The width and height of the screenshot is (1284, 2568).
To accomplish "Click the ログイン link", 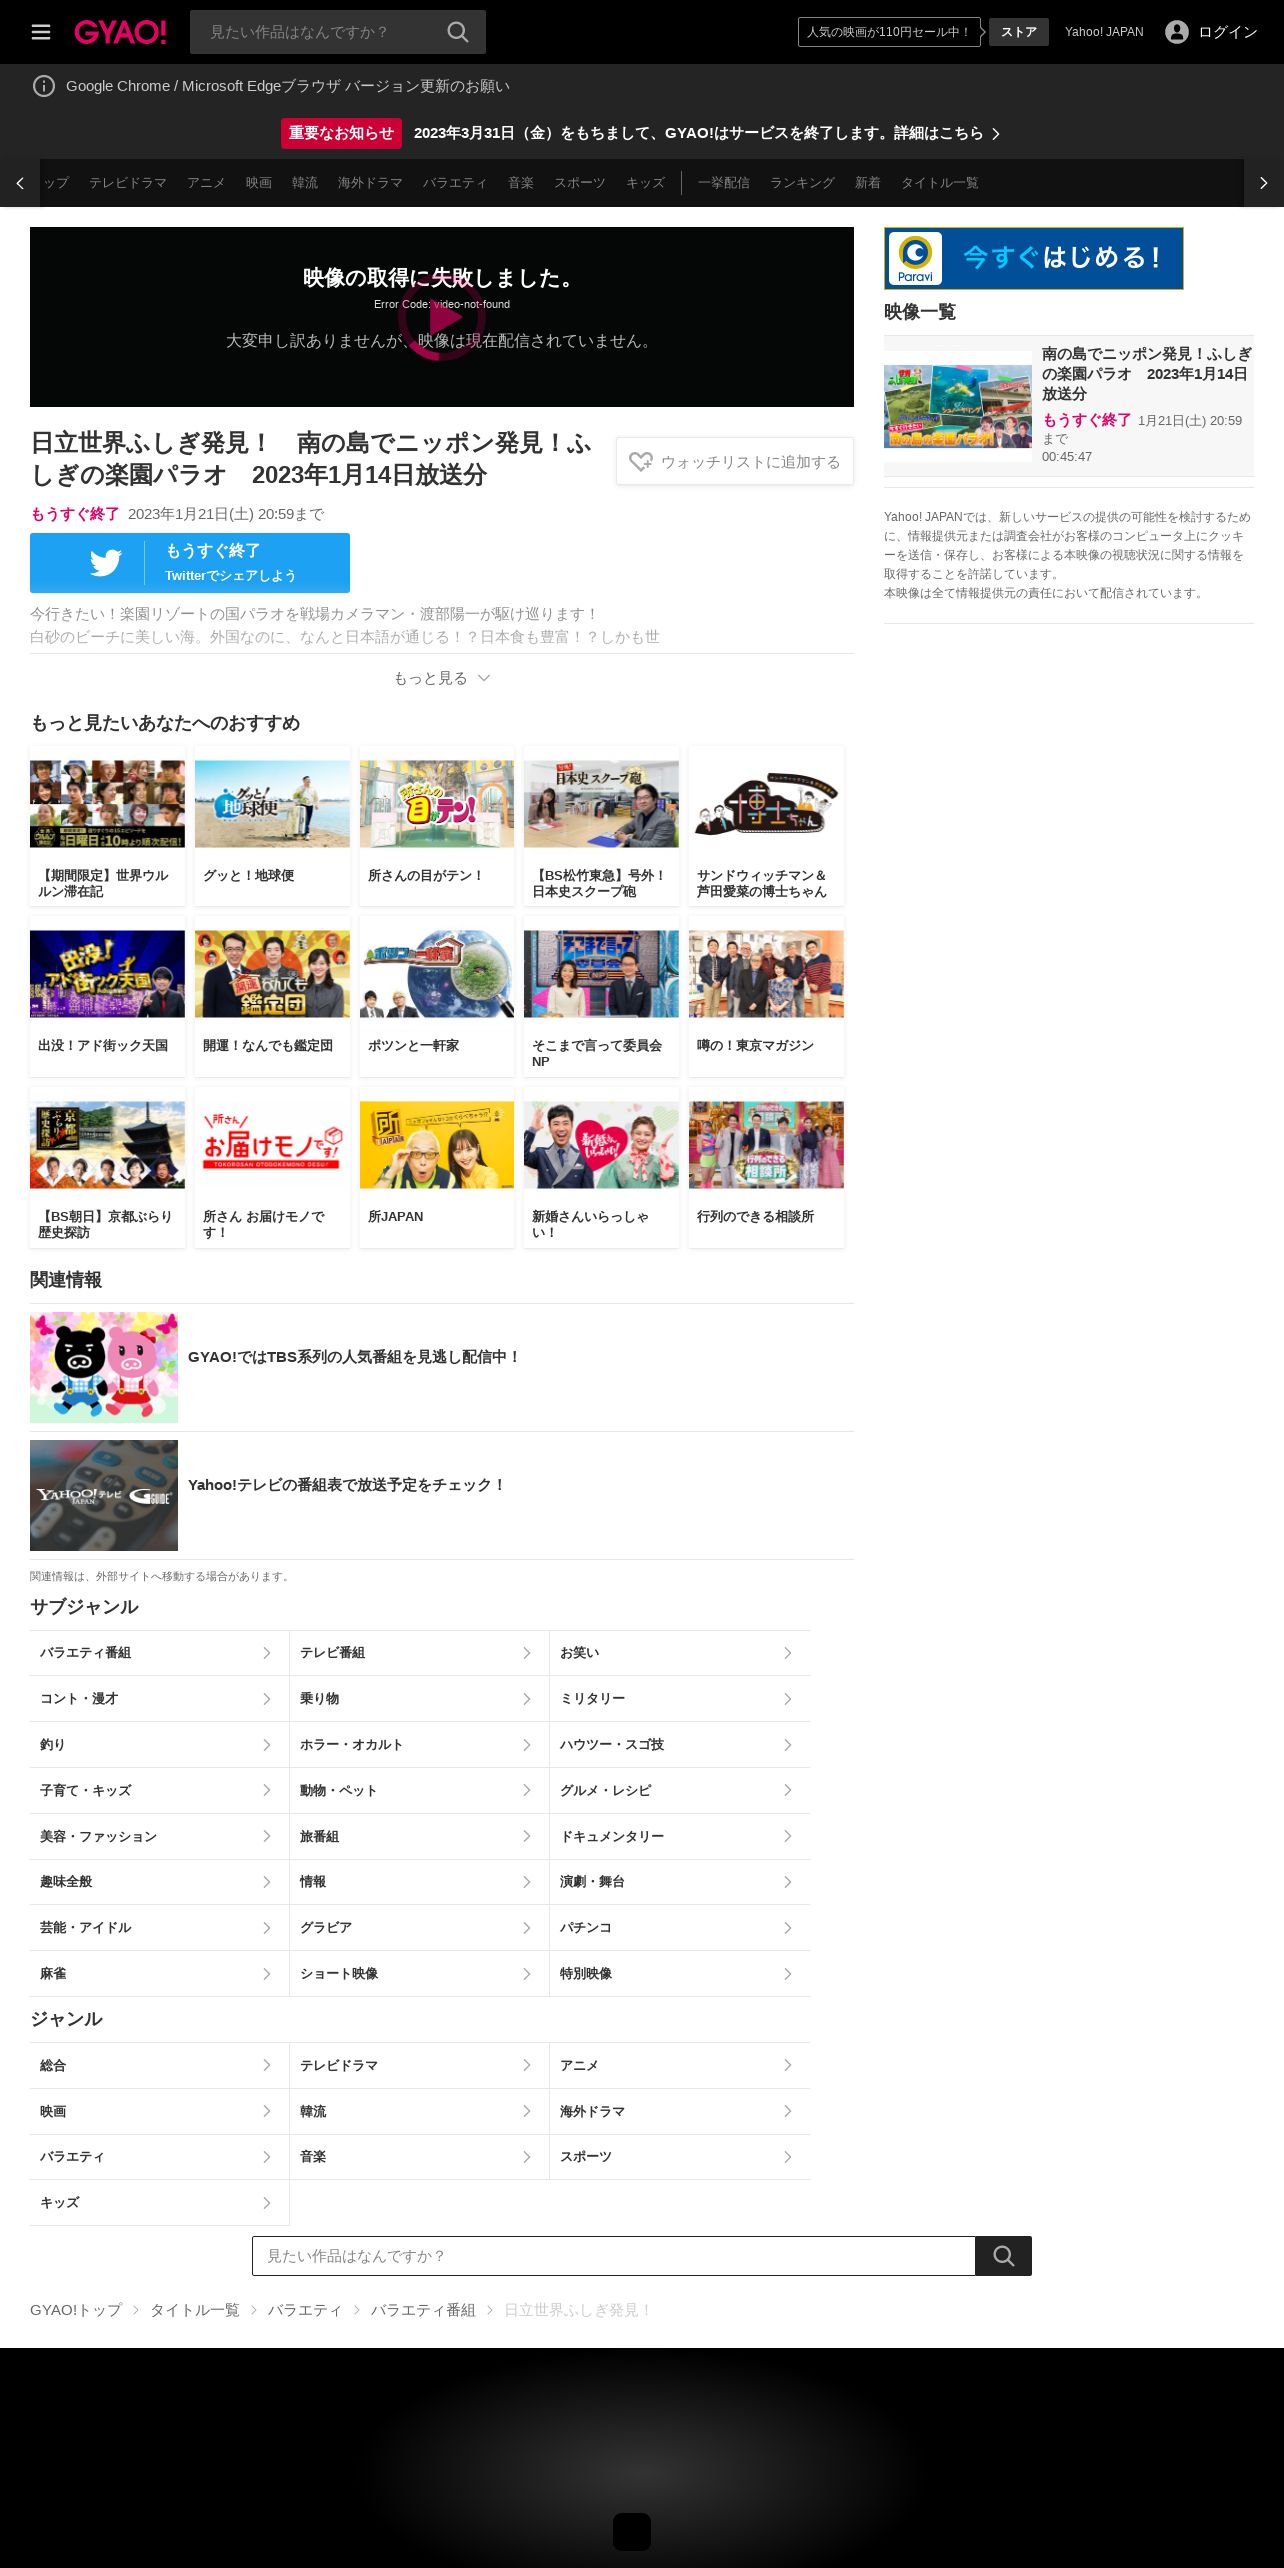I will point(1228,32).
